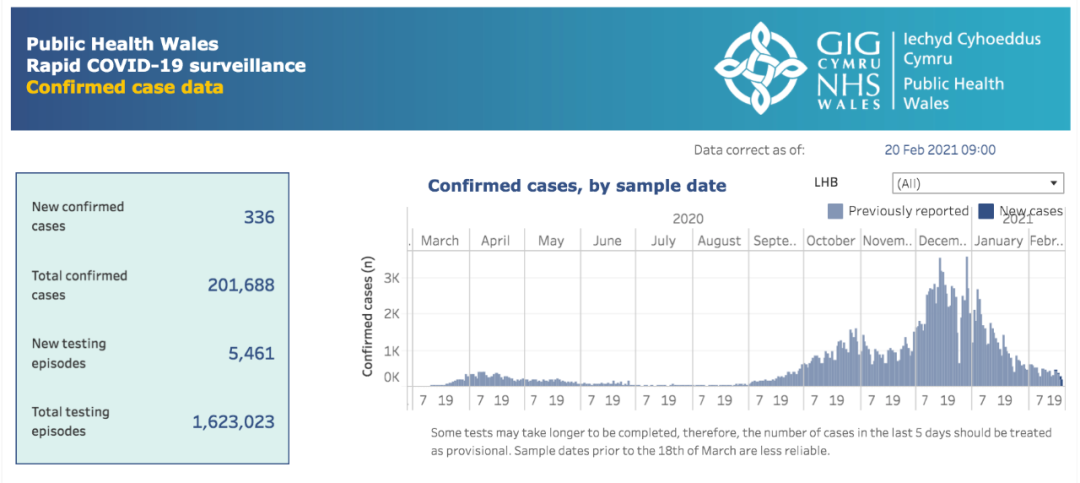Click the Total confirmed cases figure 201,688
Viewport: 1080px width, 483px height.
click(x=241, y=285)
